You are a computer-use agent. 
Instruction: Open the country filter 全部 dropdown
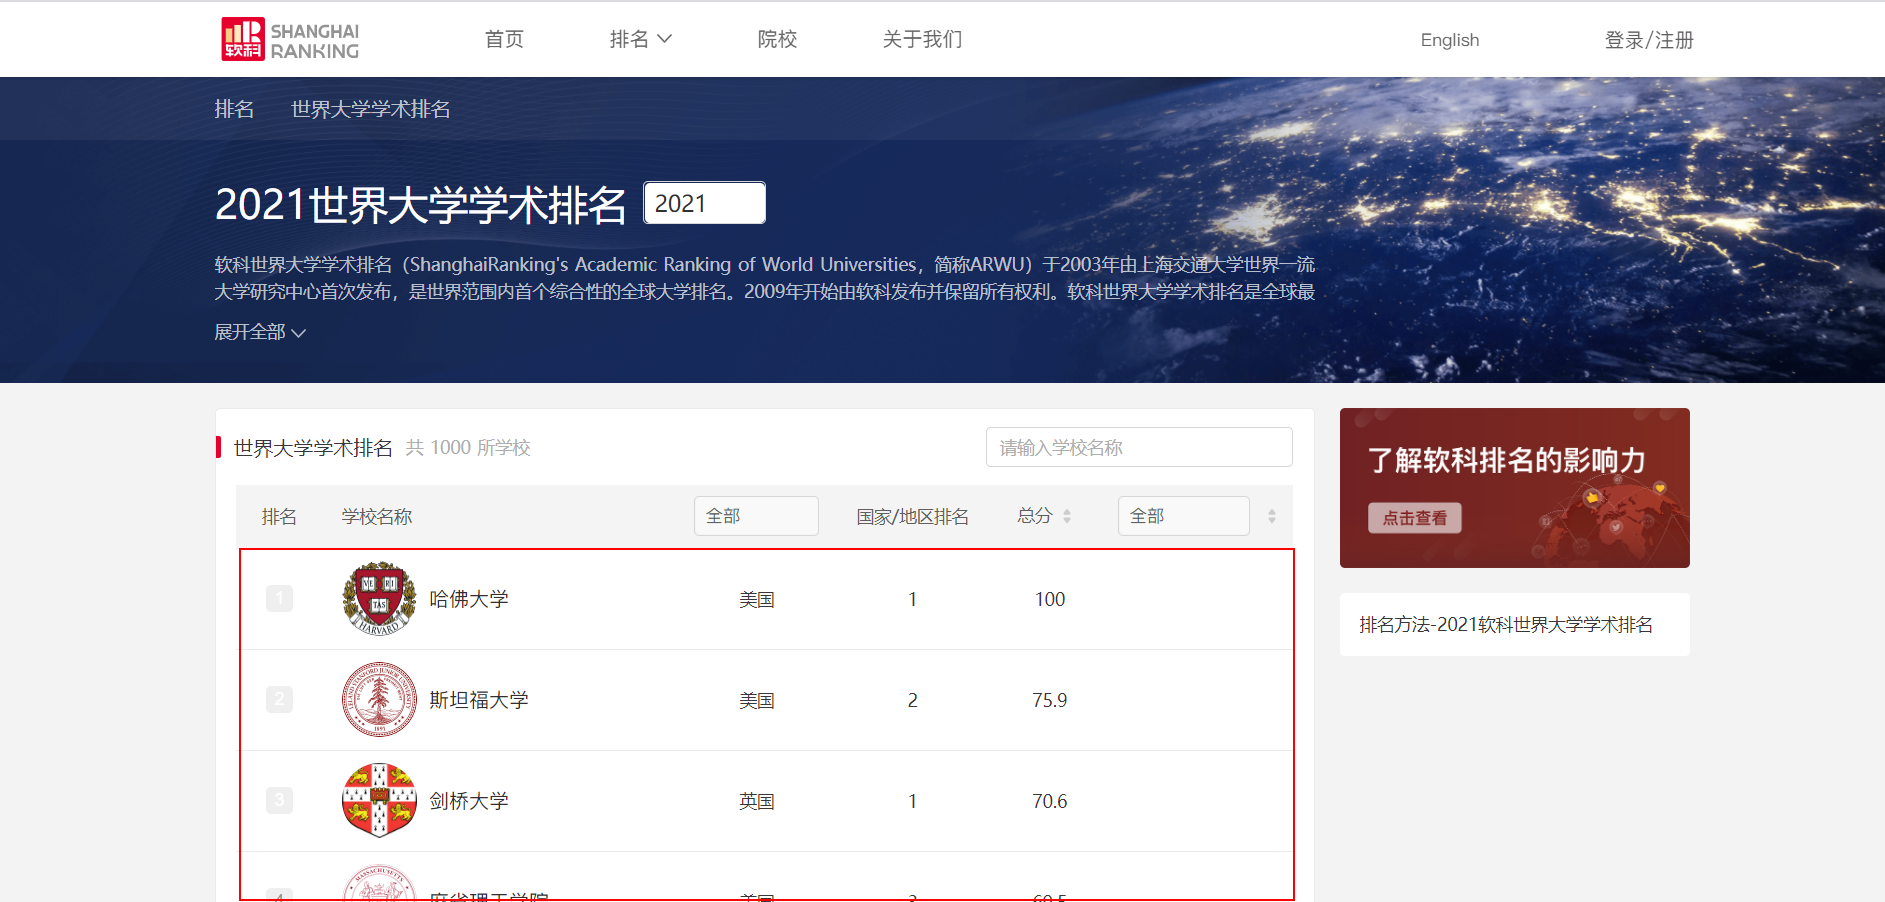(x=756, y=516)
